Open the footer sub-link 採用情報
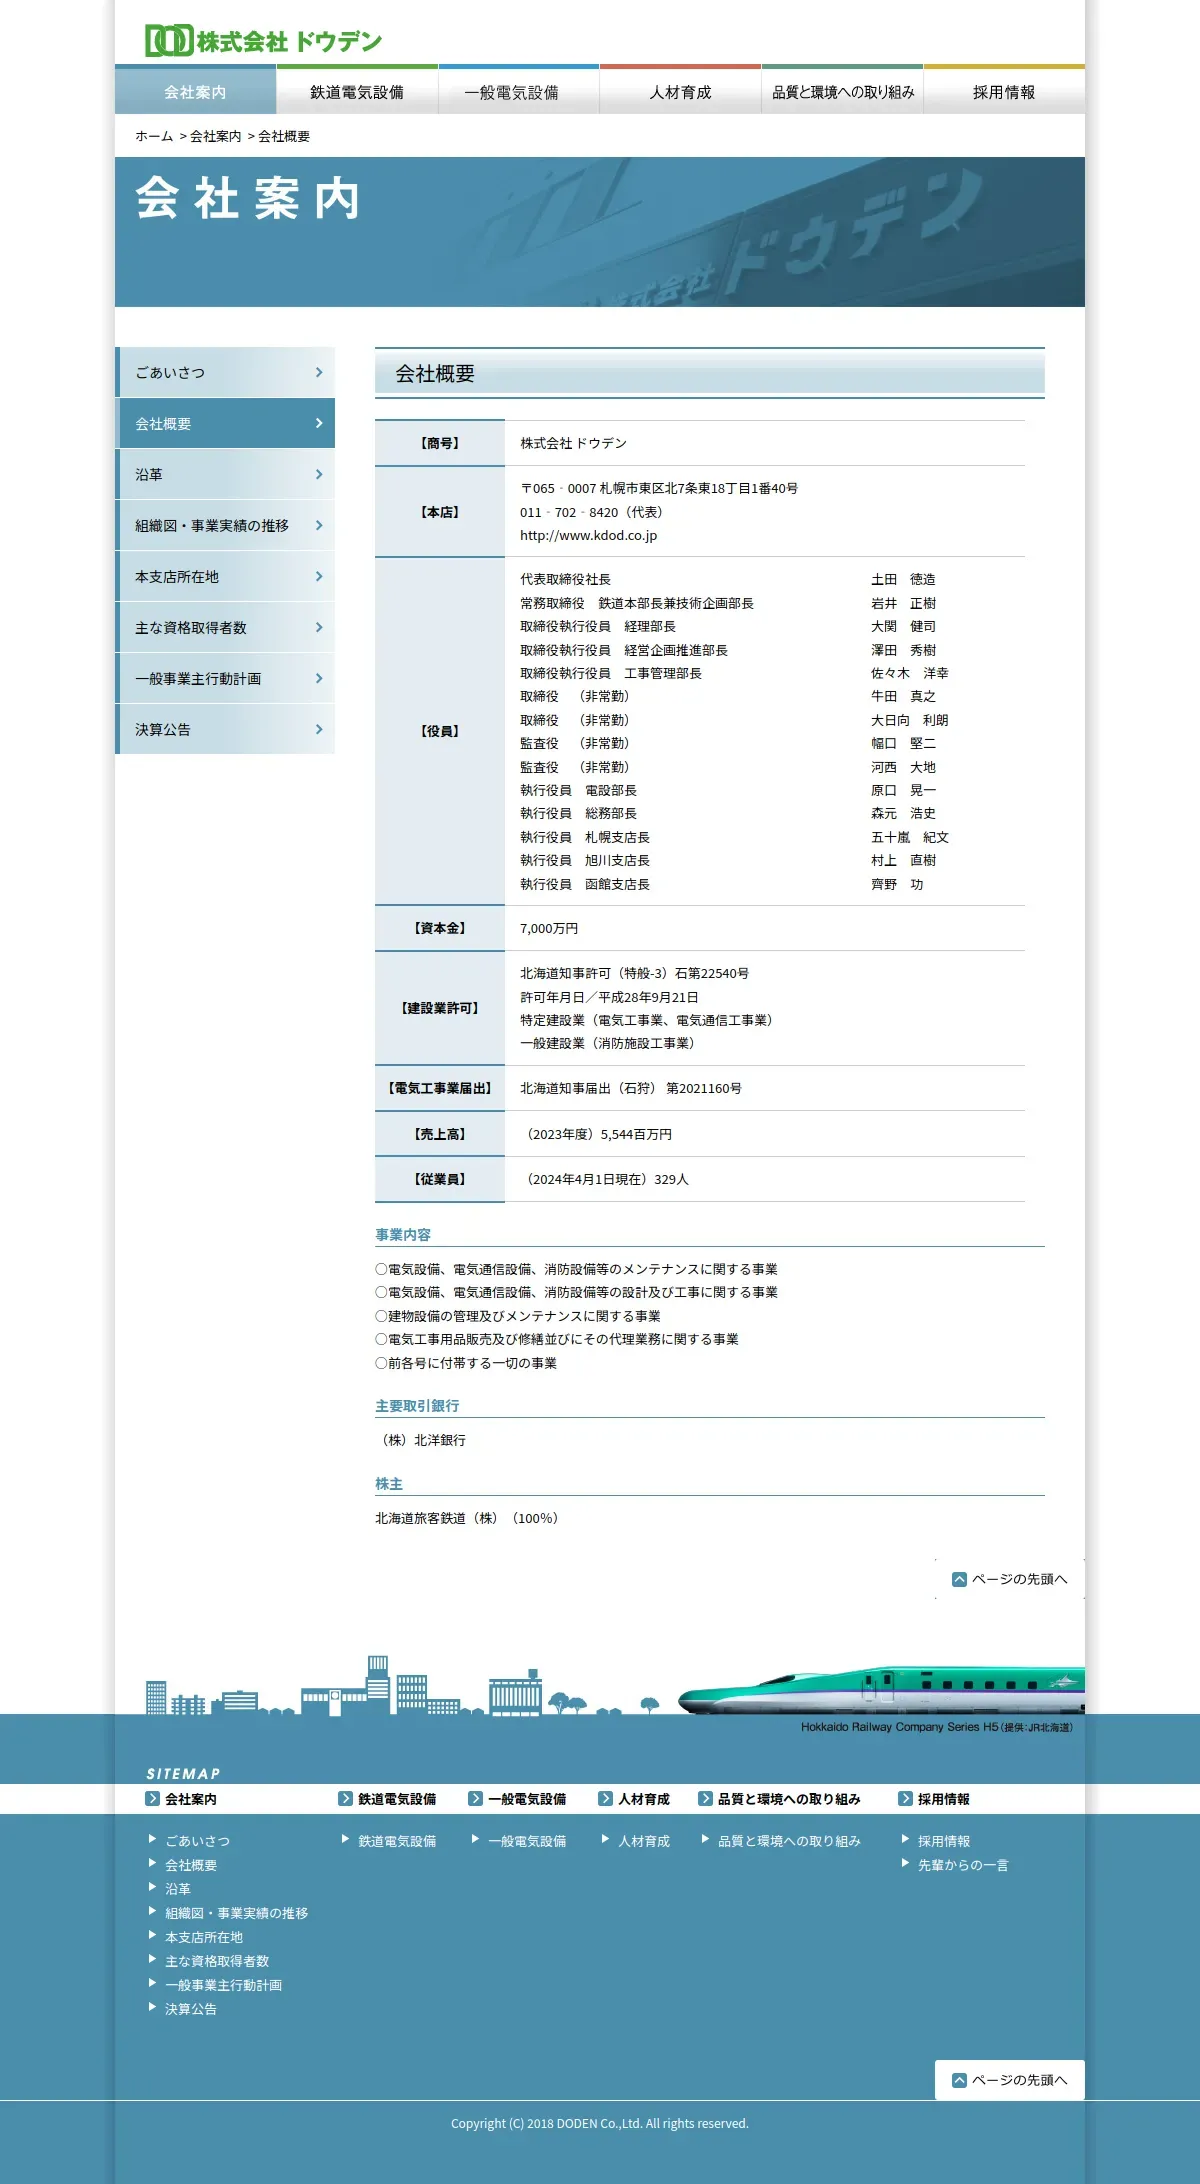The image size is (1200, 2184). (x=944, y=1841)
